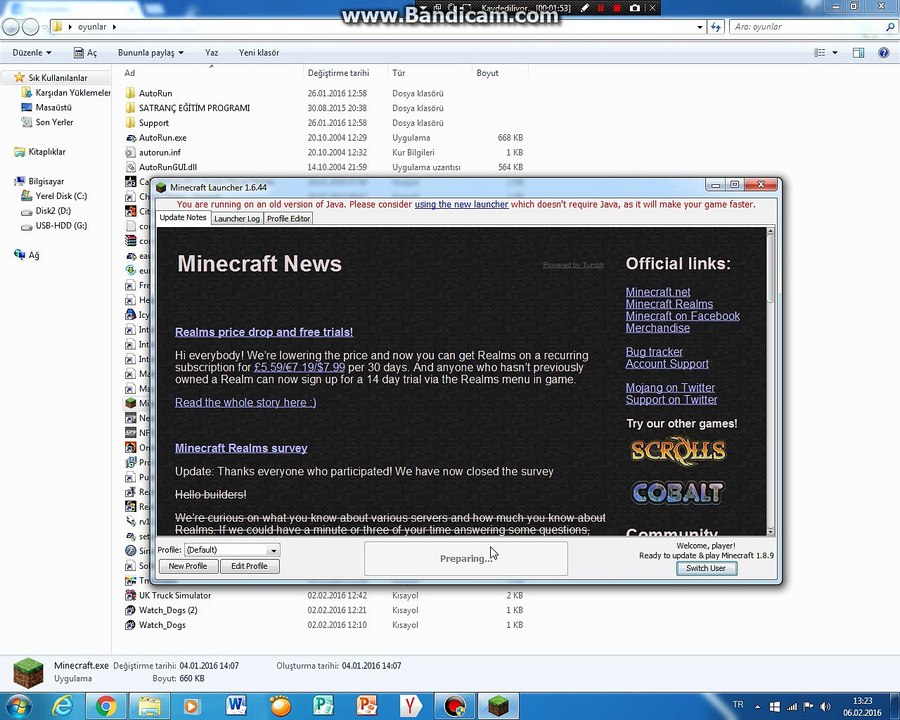Click the Aç toolbar item
The width and height of the screenshot is (900, 720).
(x=86, y=53)
